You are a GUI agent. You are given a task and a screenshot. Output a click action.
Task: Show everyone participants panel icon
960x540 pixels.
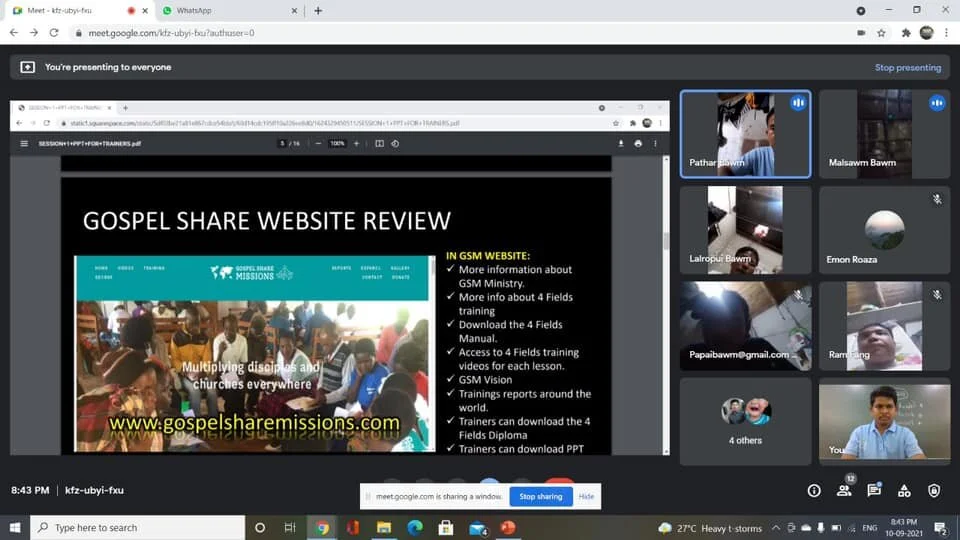844,490
